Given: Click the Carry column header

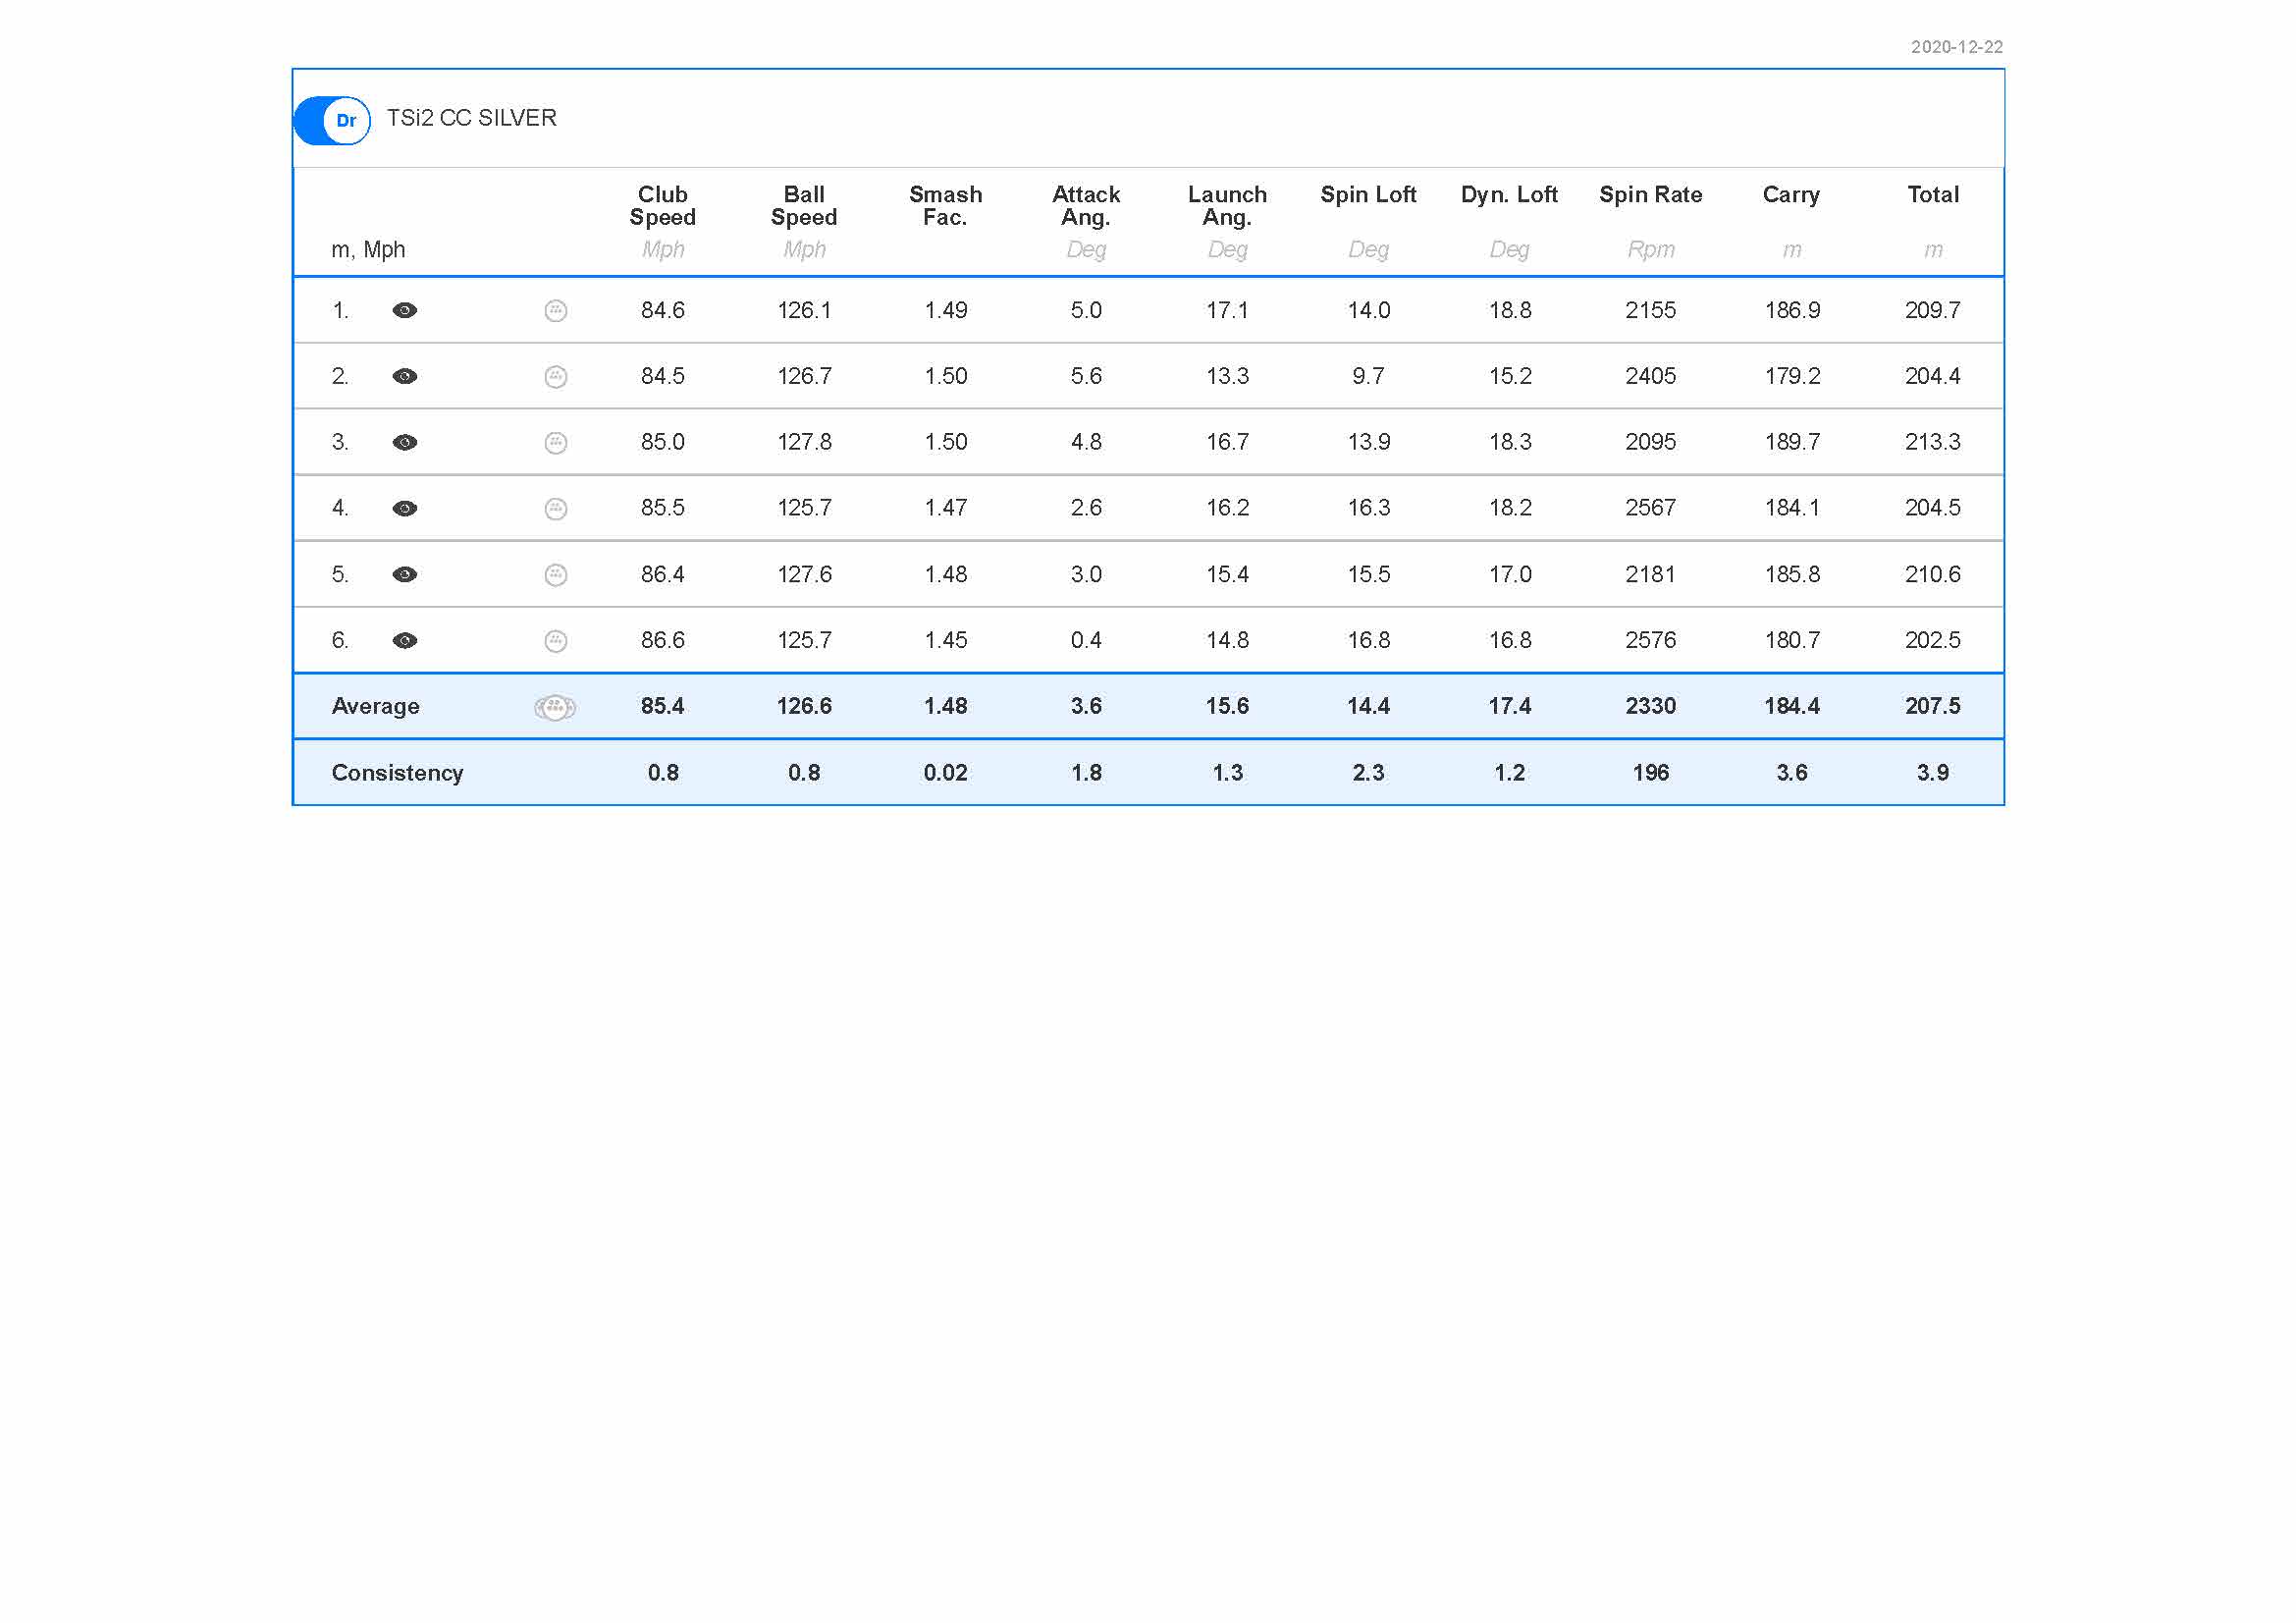Looking at the screenshot, I should 1791,194.
